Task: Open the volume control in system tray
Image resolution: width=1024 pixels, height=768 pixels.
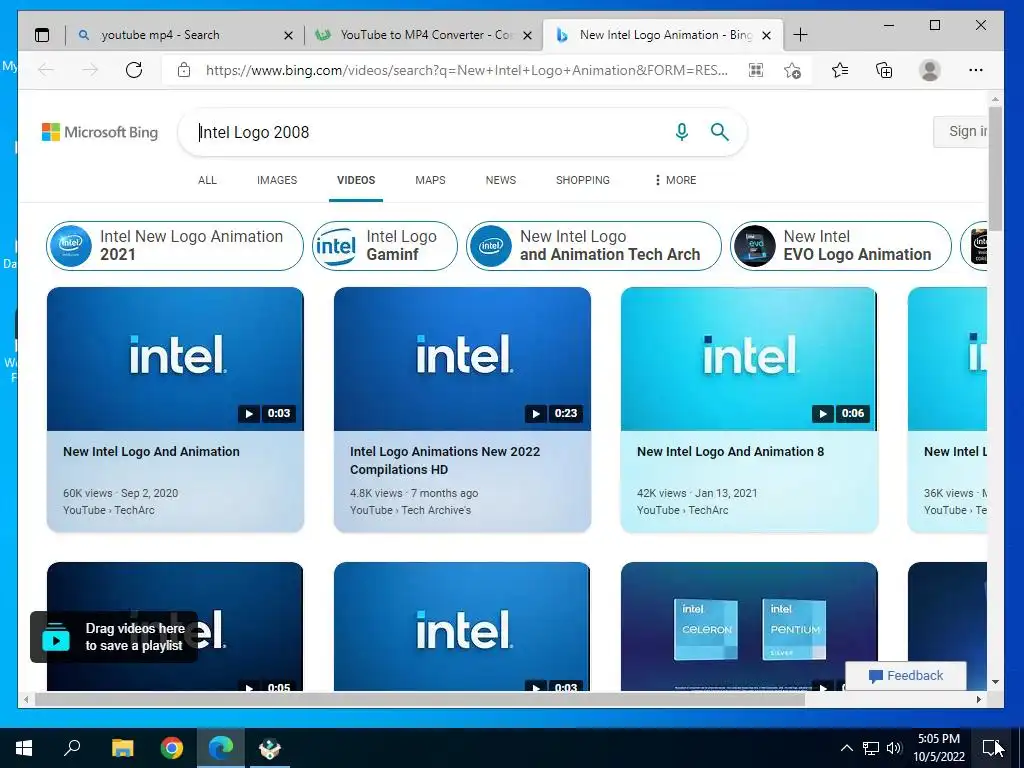Action: click(894, 748)
